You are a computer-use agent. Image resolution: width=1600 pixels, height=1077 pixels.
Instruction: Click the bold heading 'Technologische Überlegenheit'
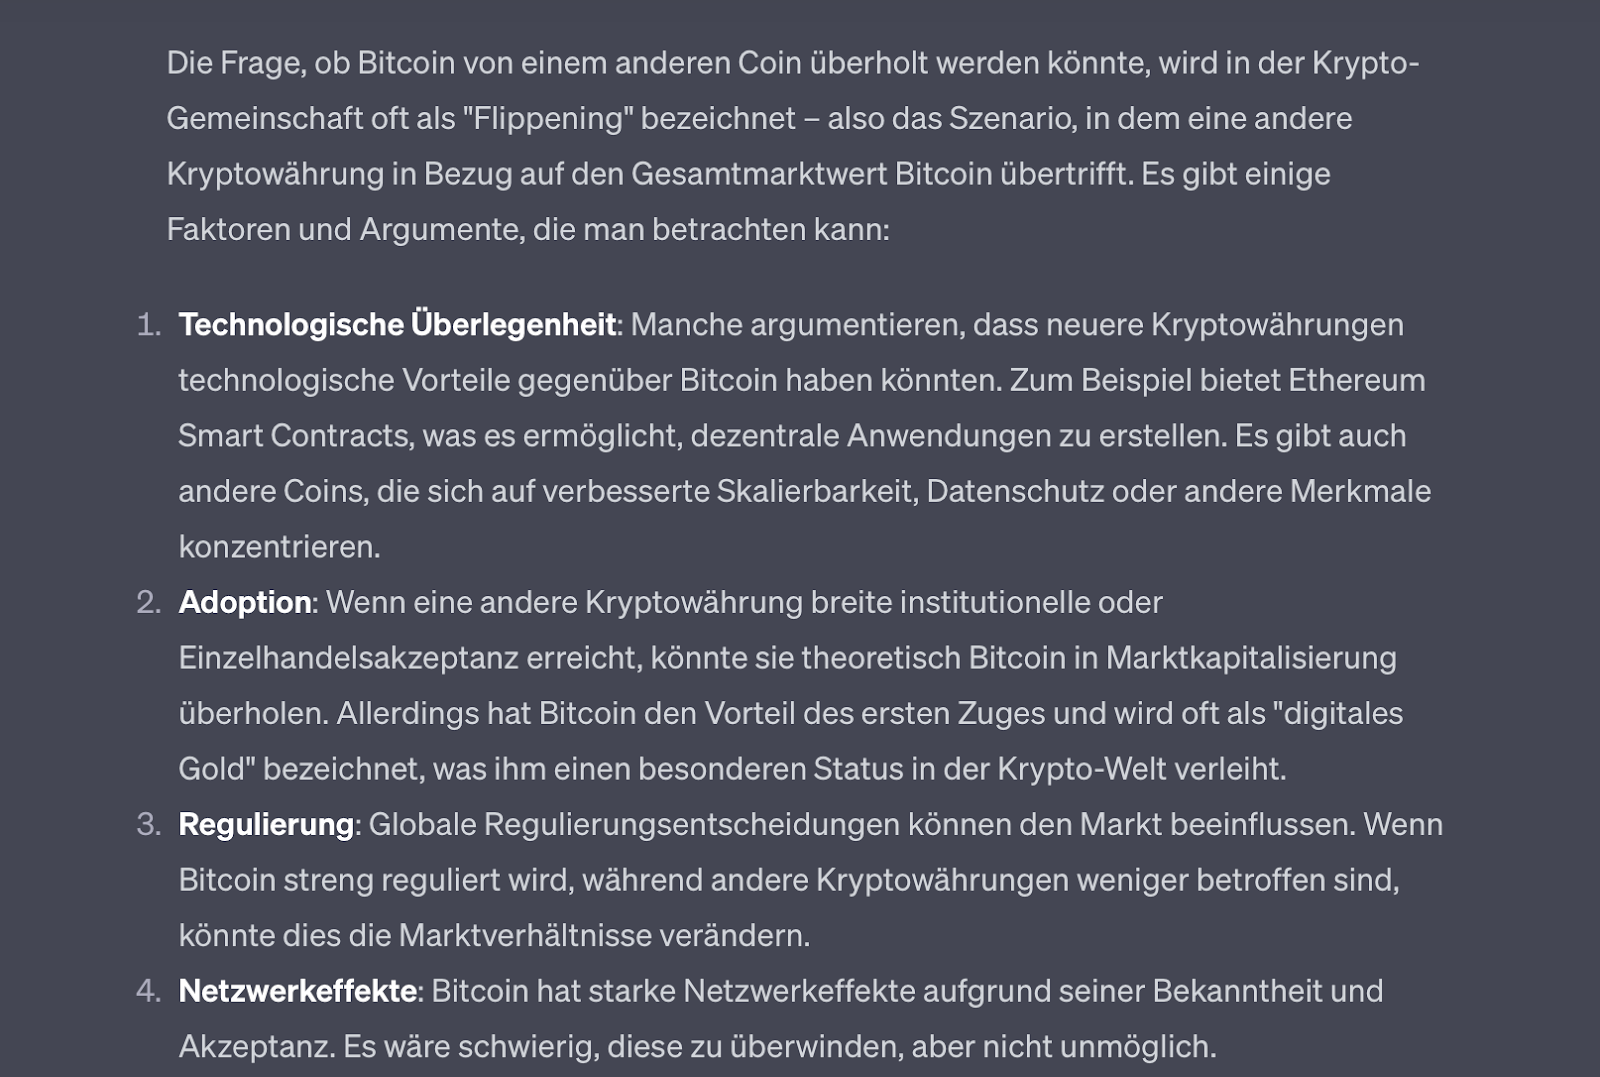[x=397, y=325]
